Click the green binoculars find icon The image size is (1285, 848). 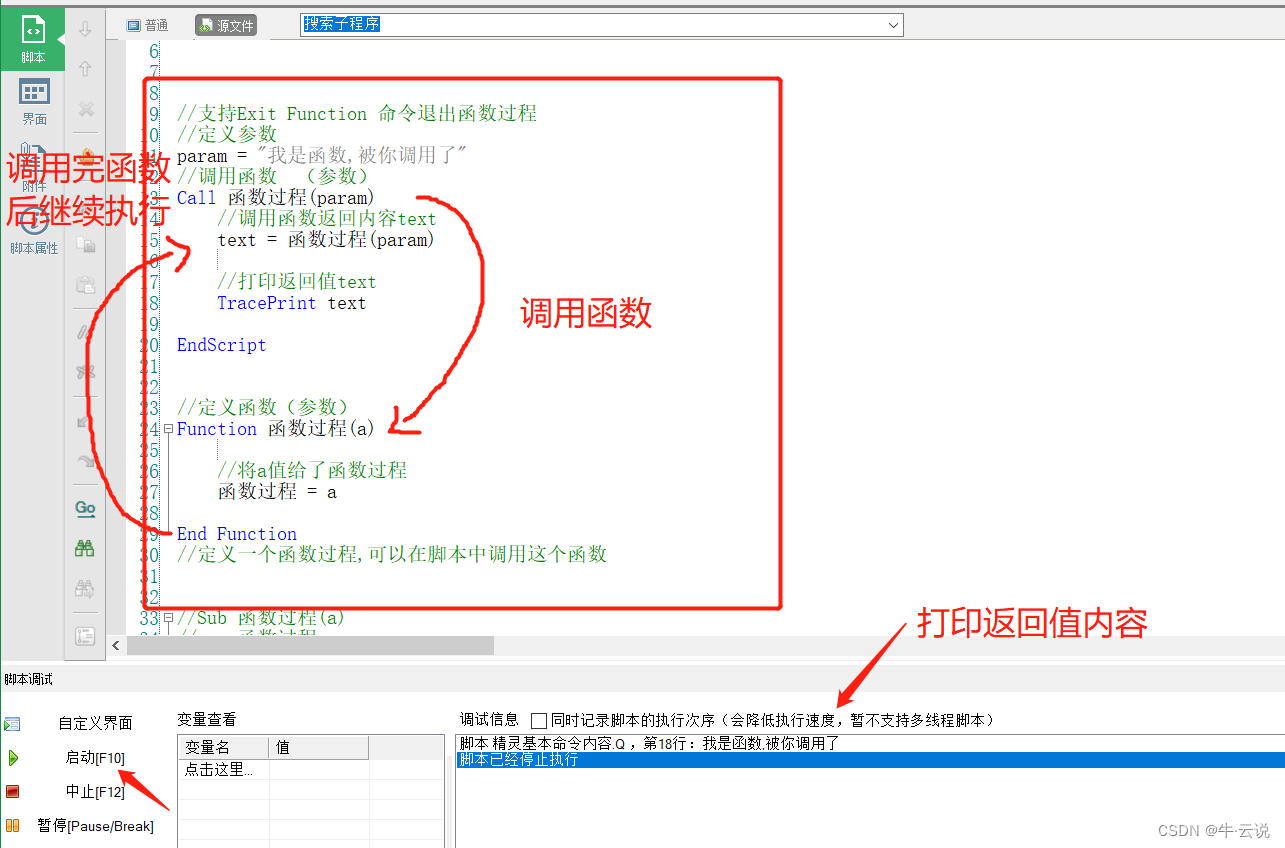point(85,548)
